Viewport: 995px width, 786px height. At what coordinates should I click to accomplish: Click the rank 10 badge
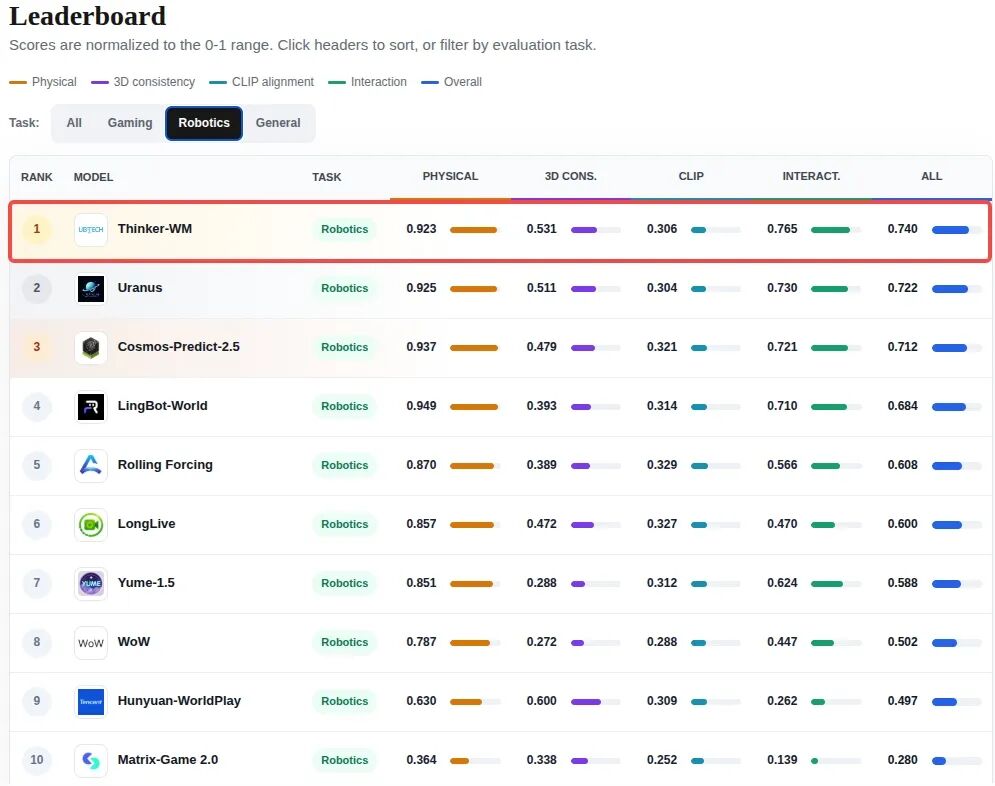(37, 760)
